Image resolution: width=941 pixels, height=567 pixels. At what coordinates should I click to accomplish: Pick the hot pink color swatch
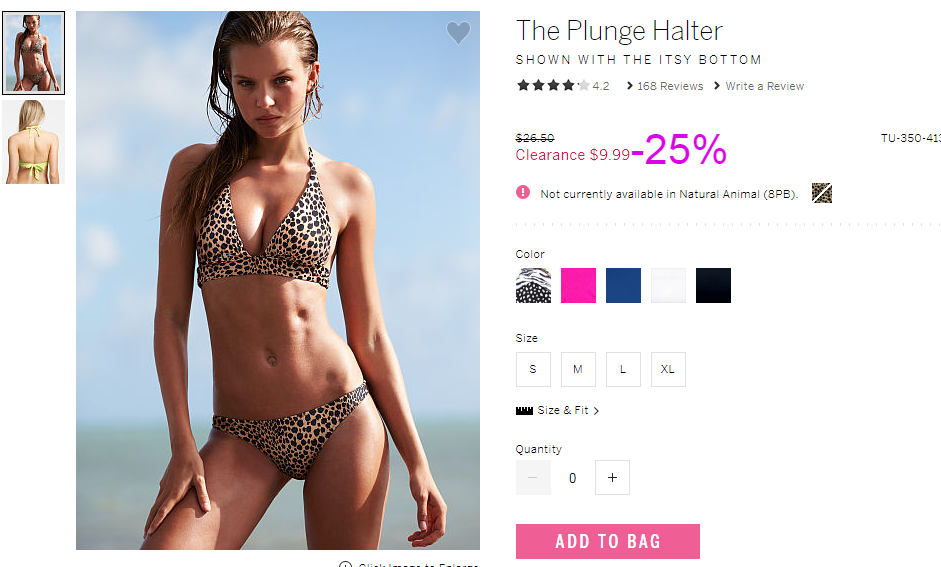tap(578, 285)
